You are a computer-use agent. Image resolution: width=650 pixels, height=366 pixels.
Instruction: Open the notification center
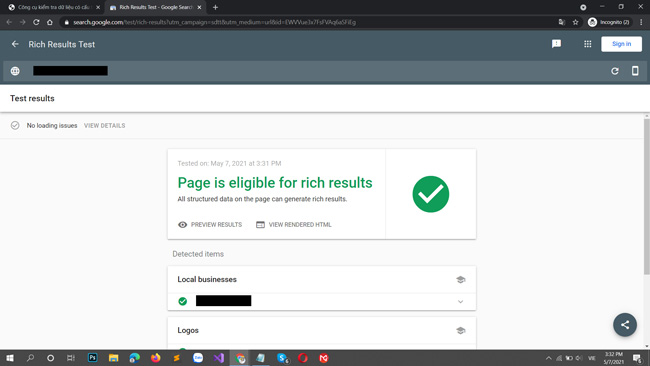[638, 358]
